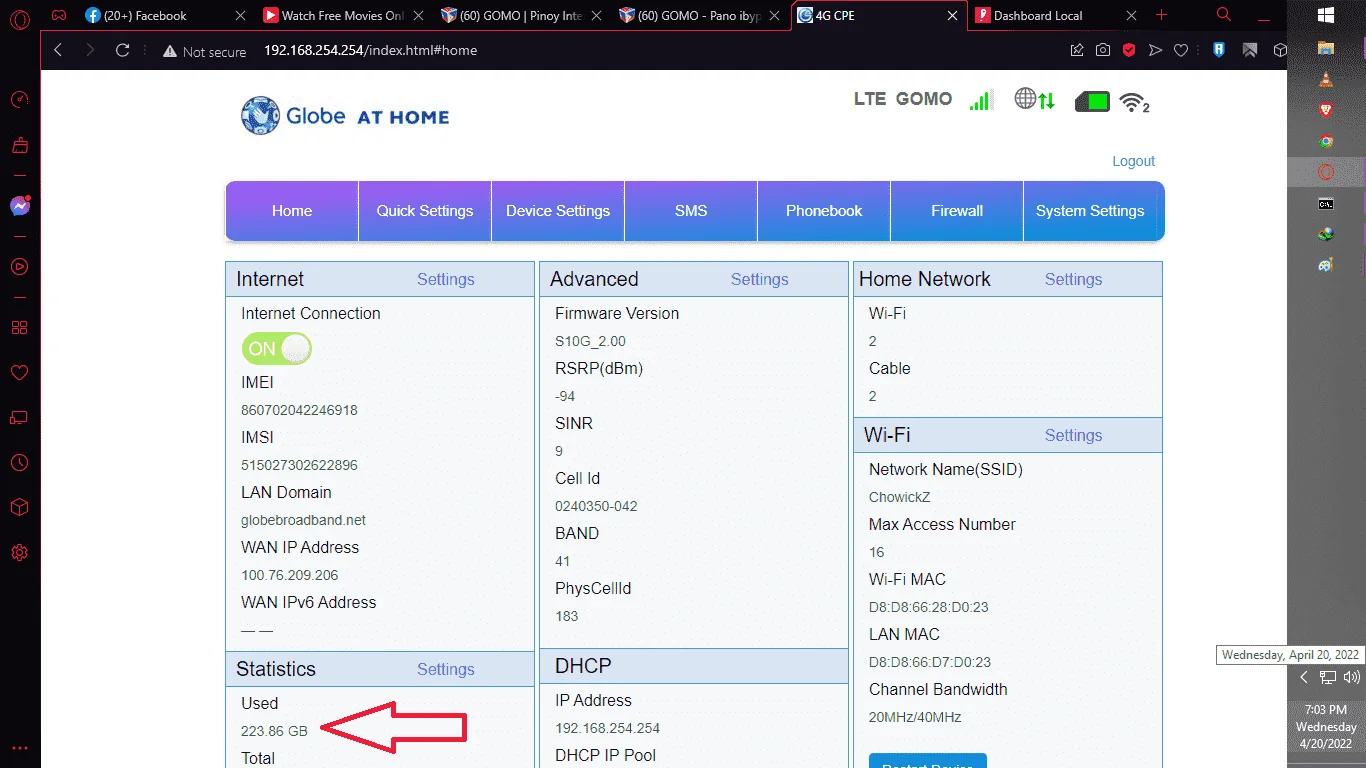Open Settings link in Home Network panel
Viewport: 1366px width, 768px height.
1074,280
